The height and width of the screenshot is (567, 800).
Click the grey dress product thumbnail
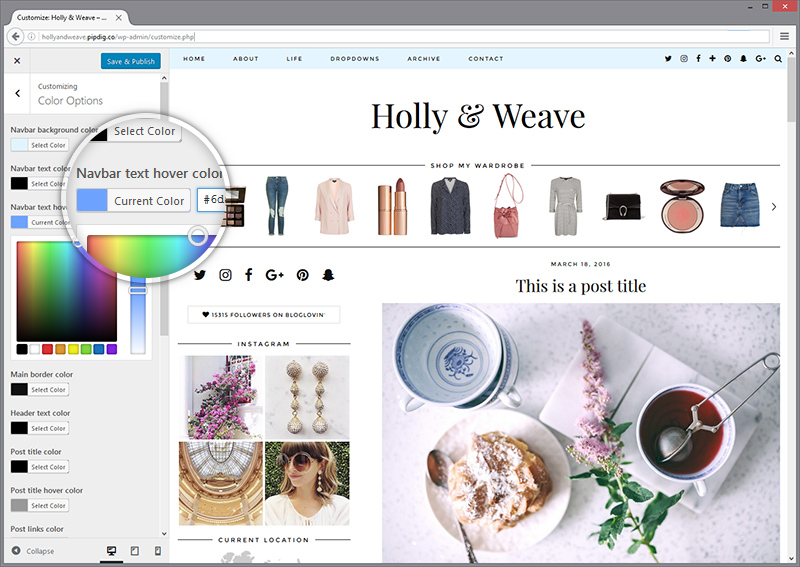click(x=565, y=206)
